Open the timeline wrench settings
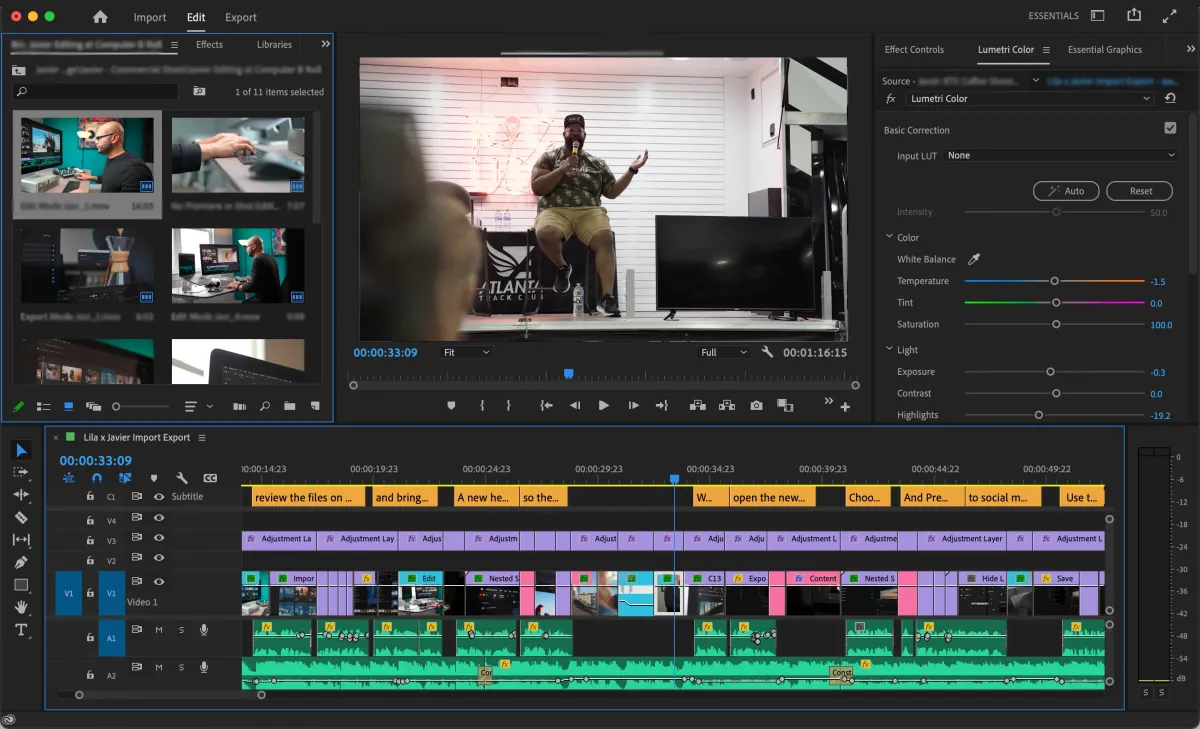This screenshot has width=1200, height=729. 182,478
